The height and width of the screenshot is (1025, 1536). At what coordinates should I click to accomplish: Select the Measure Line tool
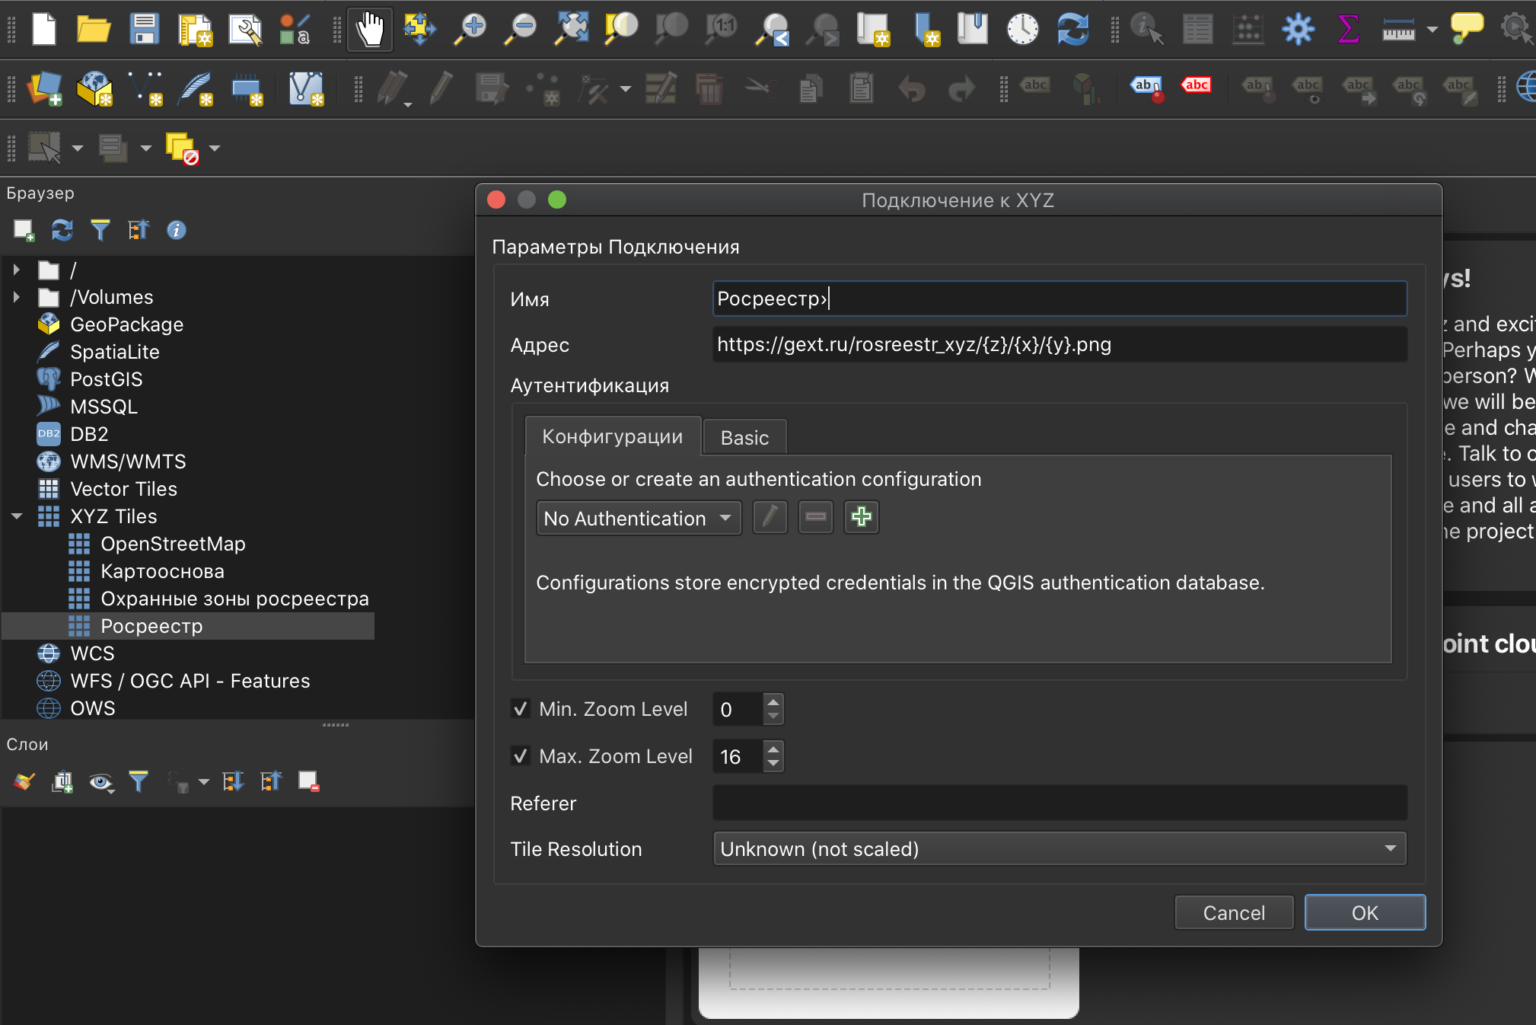(1397, 29)
